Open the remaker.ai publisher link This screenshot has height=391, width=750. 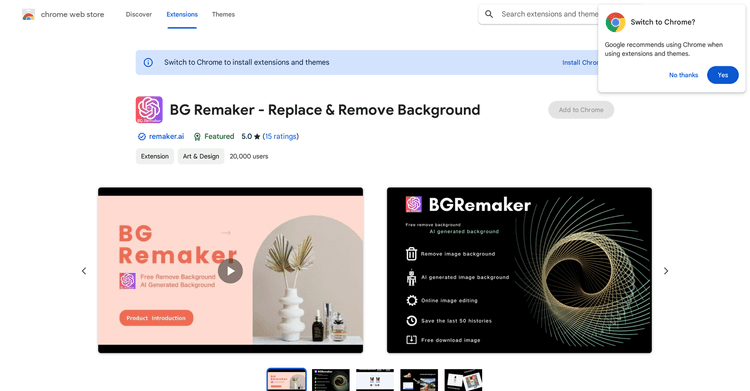point(166,137)
